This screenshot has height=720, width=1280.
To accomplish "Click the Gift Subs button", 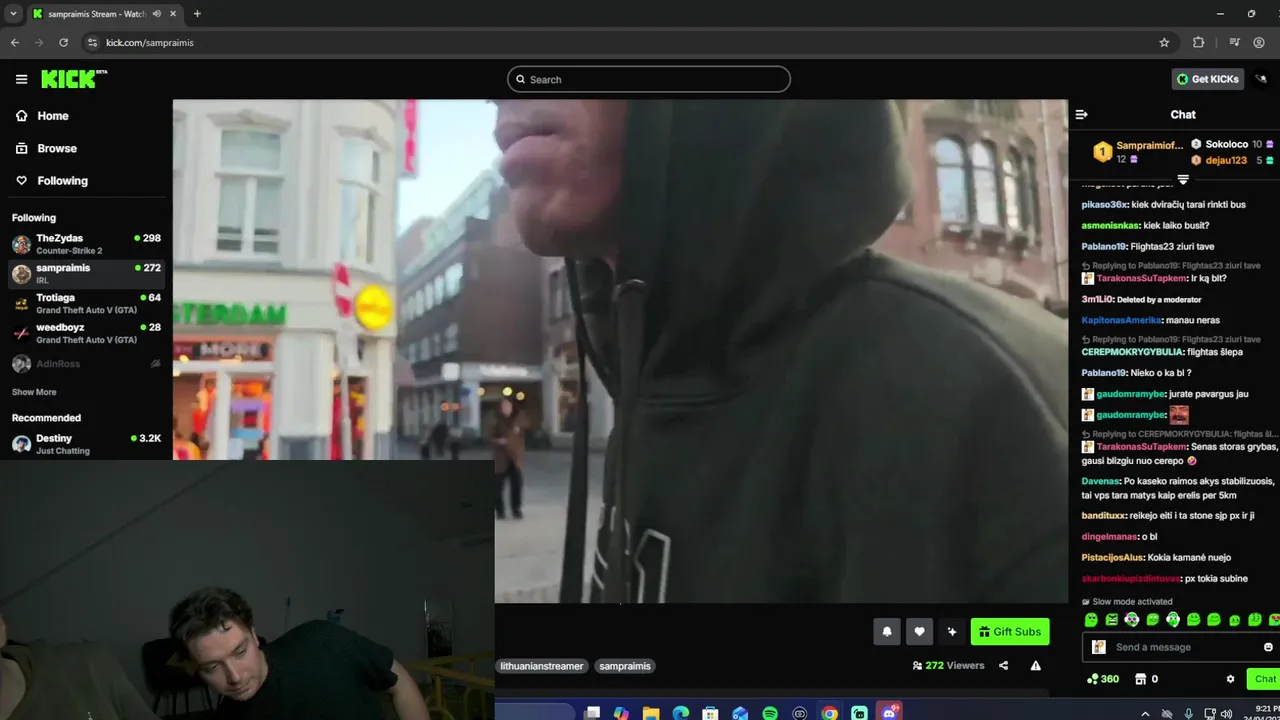I will 1010,632.
